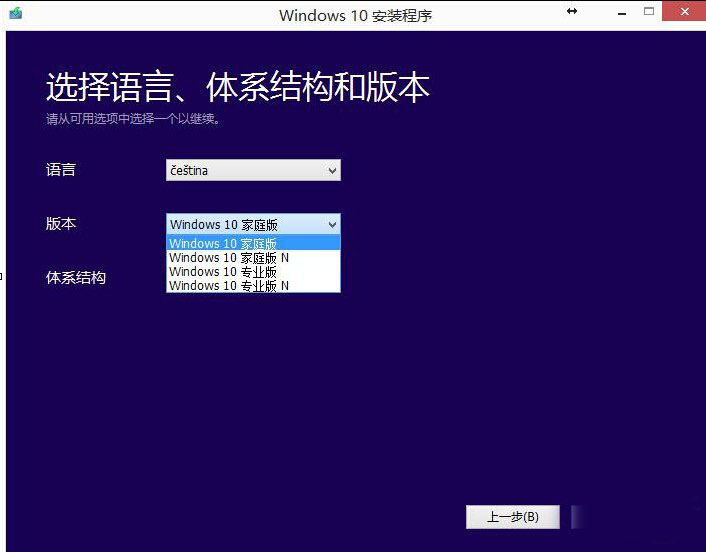Maximize the Windows 10 安装程序 window
This screenshot has width=706, height=552.
tap(649, 11)
